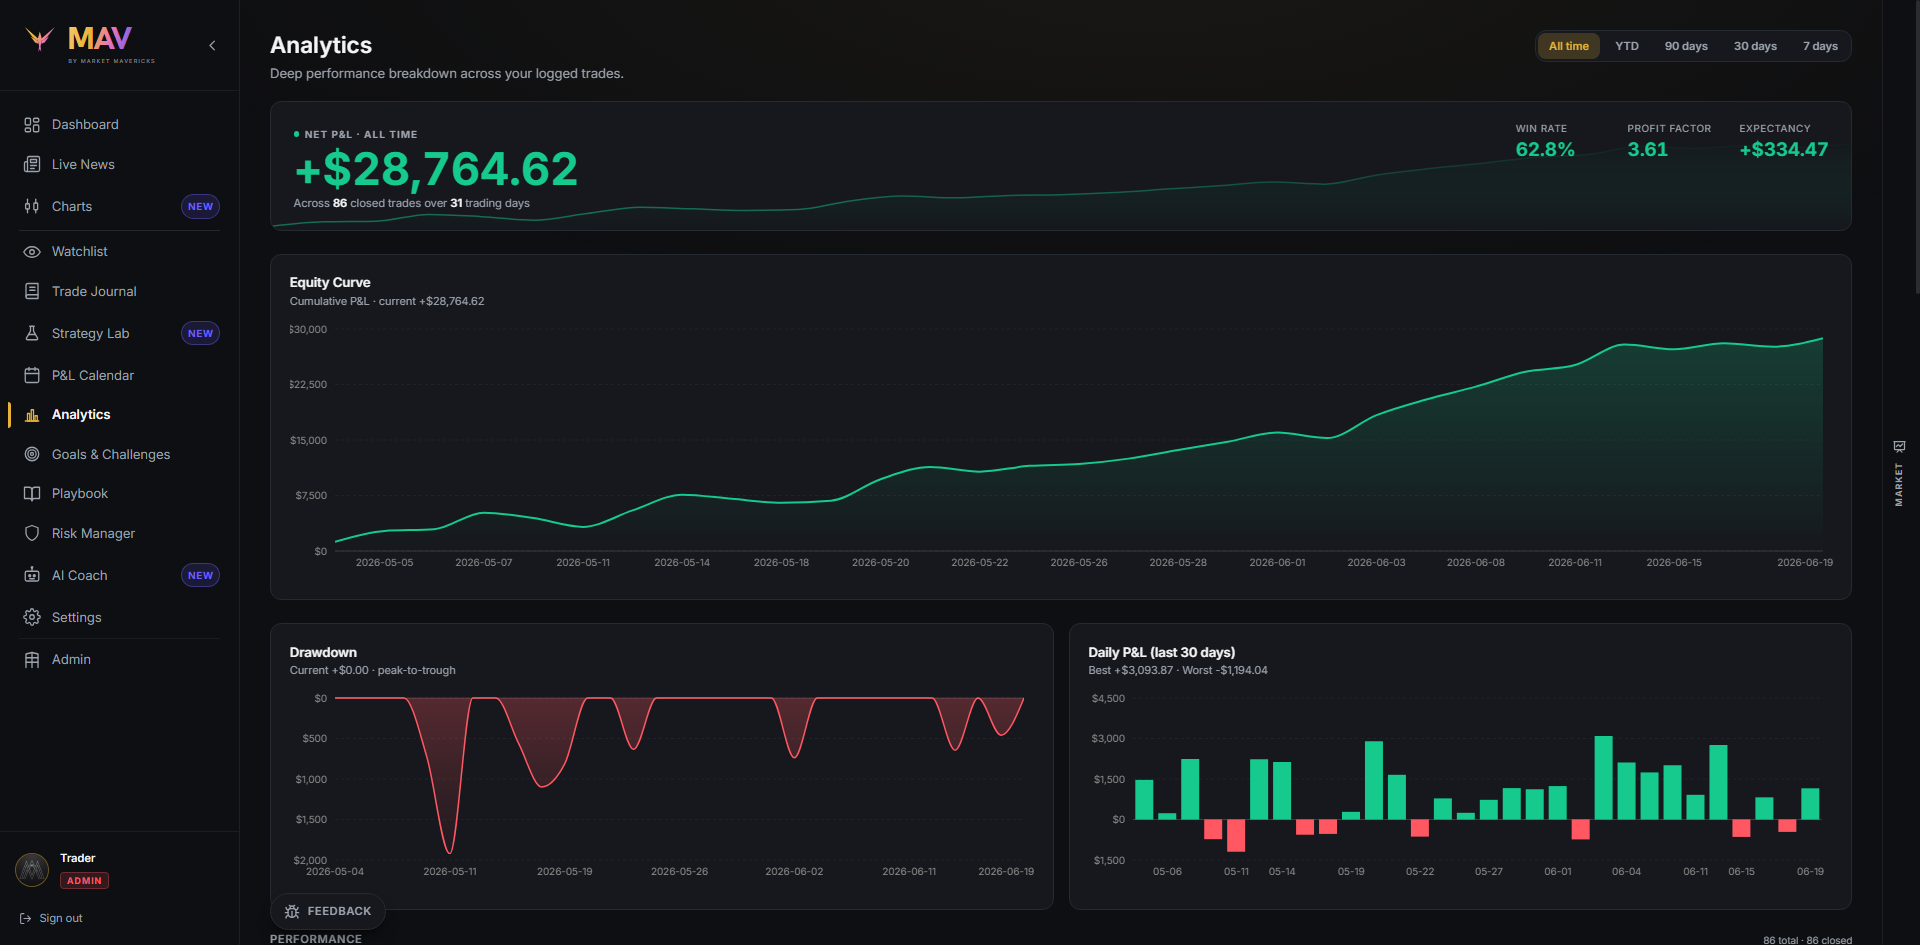Click the FEEDBACK button

tap(328, 911)
